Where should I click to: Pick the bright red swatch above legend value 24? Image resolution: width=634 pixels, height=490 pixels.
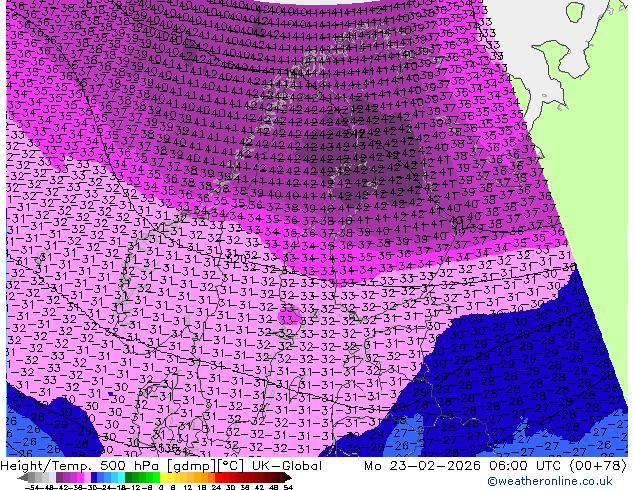(218, 478)
